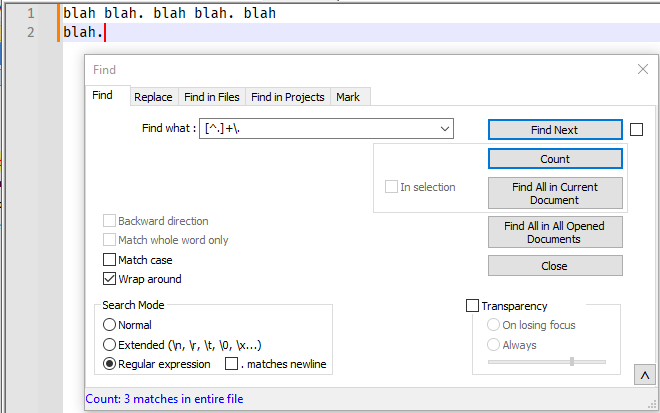The height and width of the screenshot is (413, 660).
Task: Enable the '. matches newline' checkbox
Action: click(x=231, y=364)
